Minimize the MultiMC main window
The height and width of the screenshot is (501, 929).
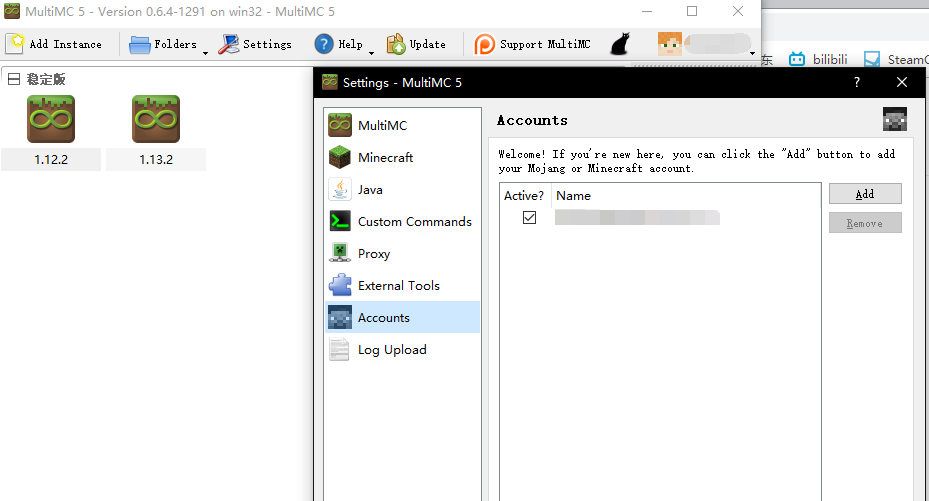click(x=647, y=11)
